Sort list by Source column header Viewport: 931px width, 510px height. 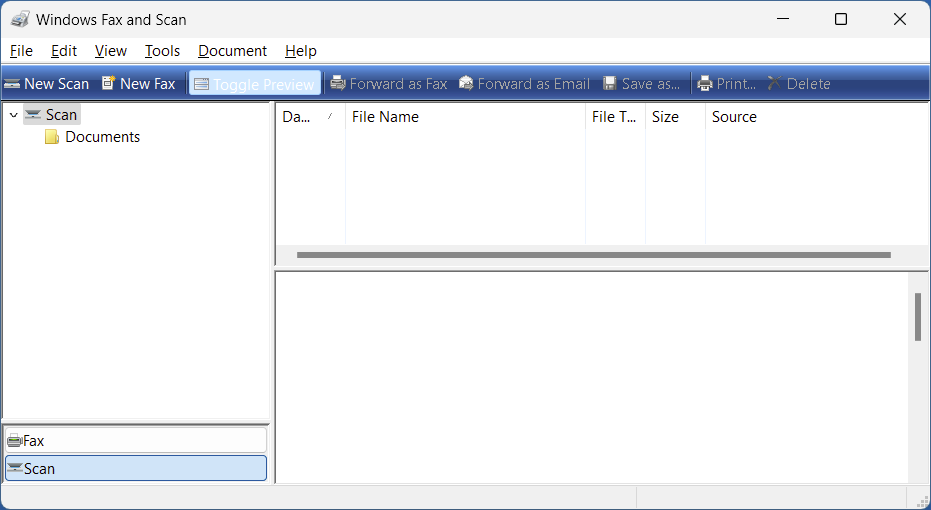coord(818,117)
